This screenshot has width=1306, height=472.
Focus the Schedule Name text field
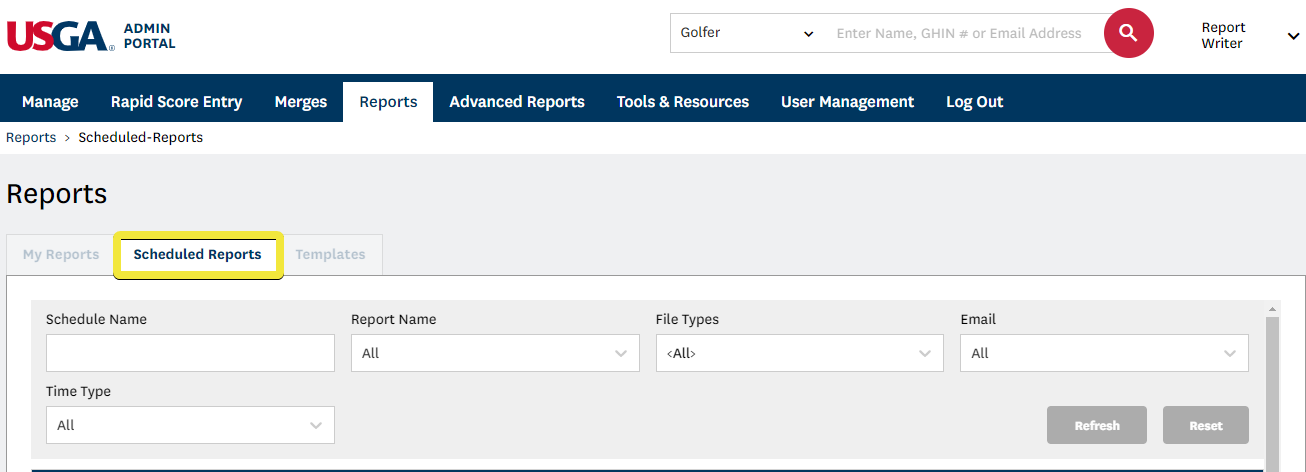tap(190, 353)
